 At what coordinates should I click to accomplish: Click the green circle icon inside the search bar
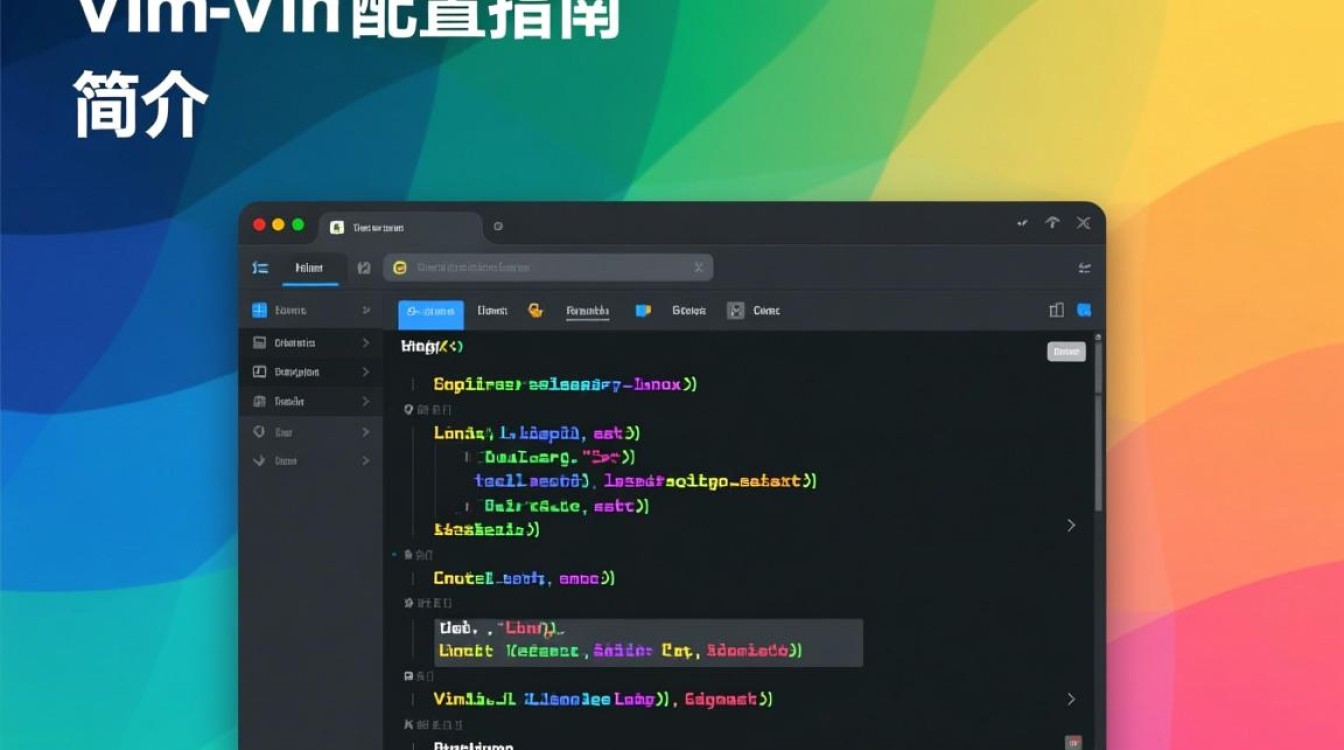402,267
